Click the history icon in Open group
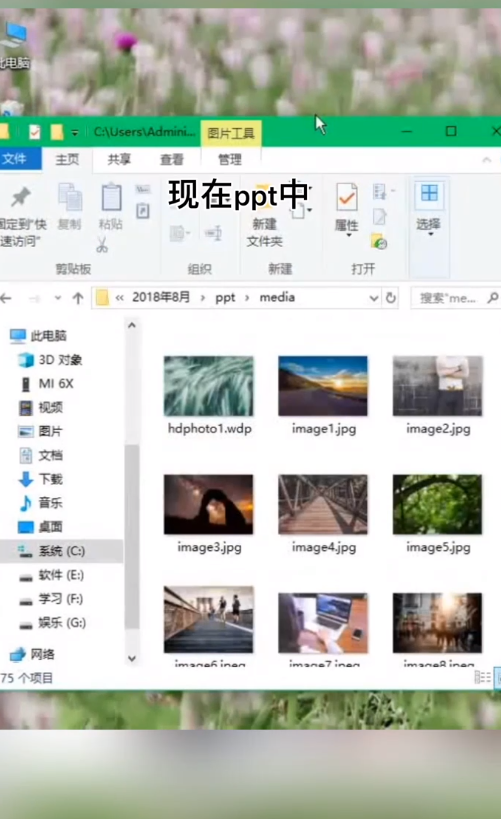The image size is (501, 819). [379, 241]
